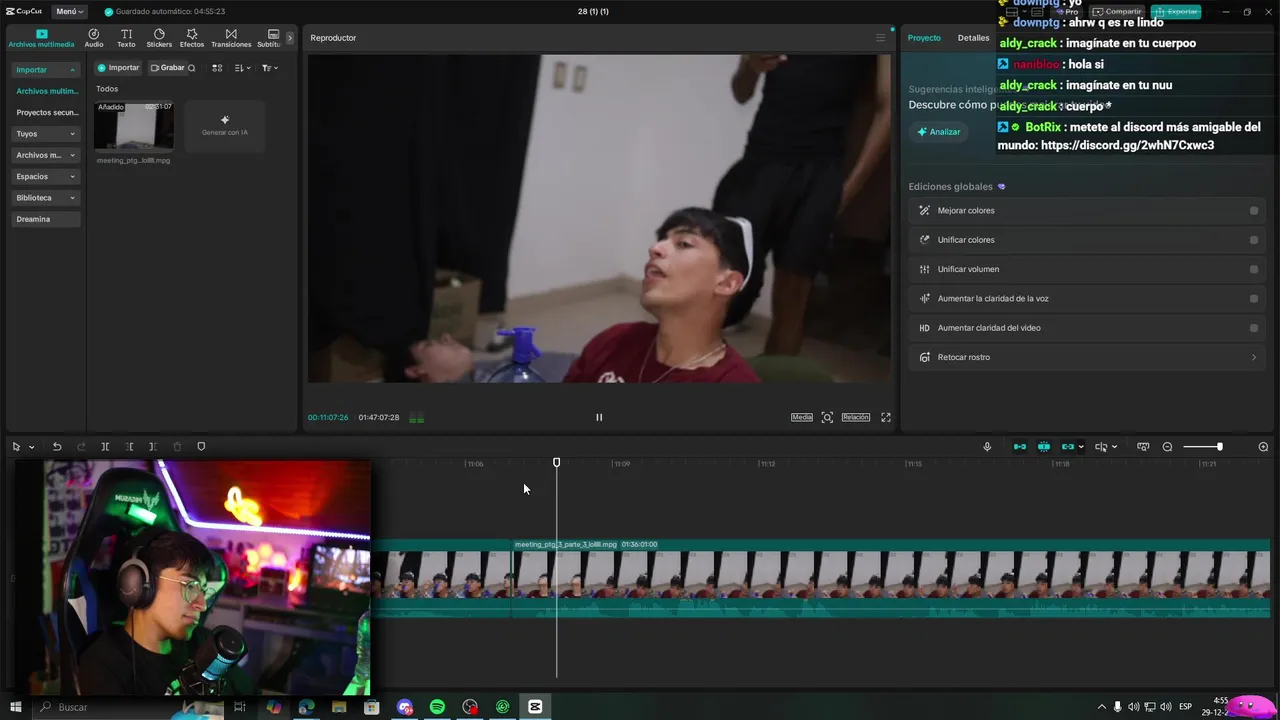Enable Aumentar la claridad de la voz
This screenshot has width=1280, height=720.
point(1254,299)
